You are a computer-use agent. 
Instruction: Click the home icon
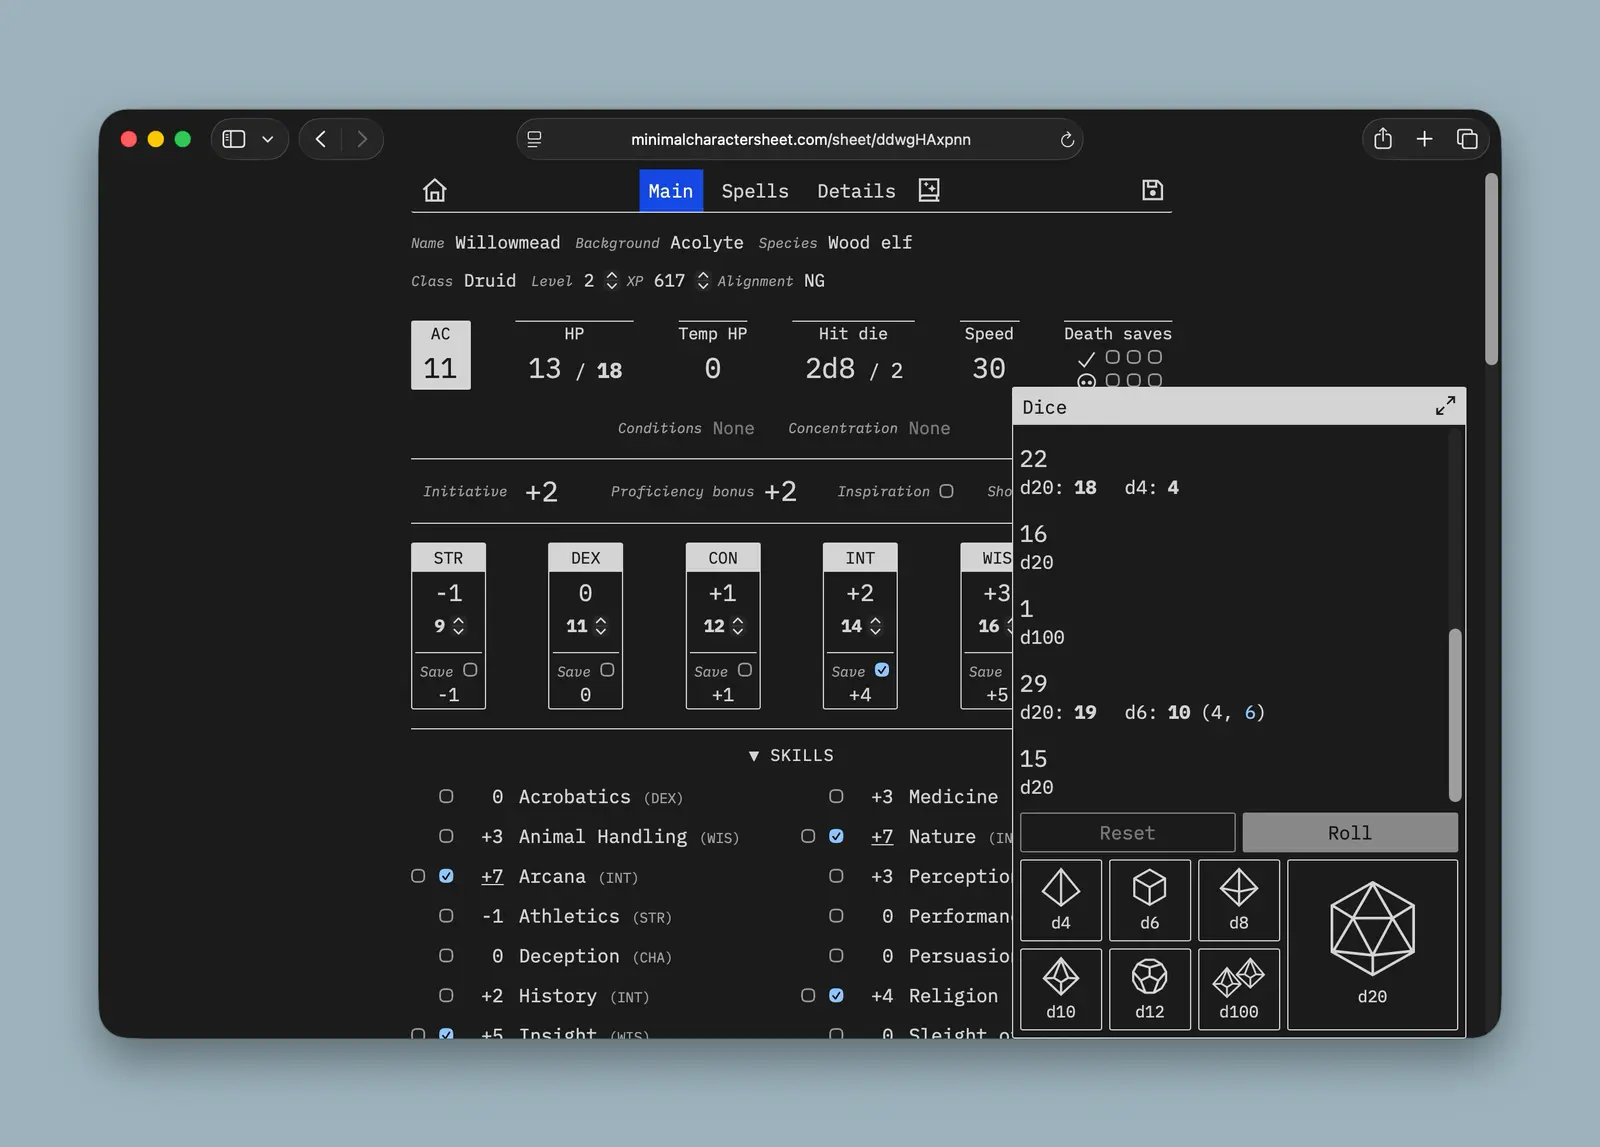[x=434, y=190]
